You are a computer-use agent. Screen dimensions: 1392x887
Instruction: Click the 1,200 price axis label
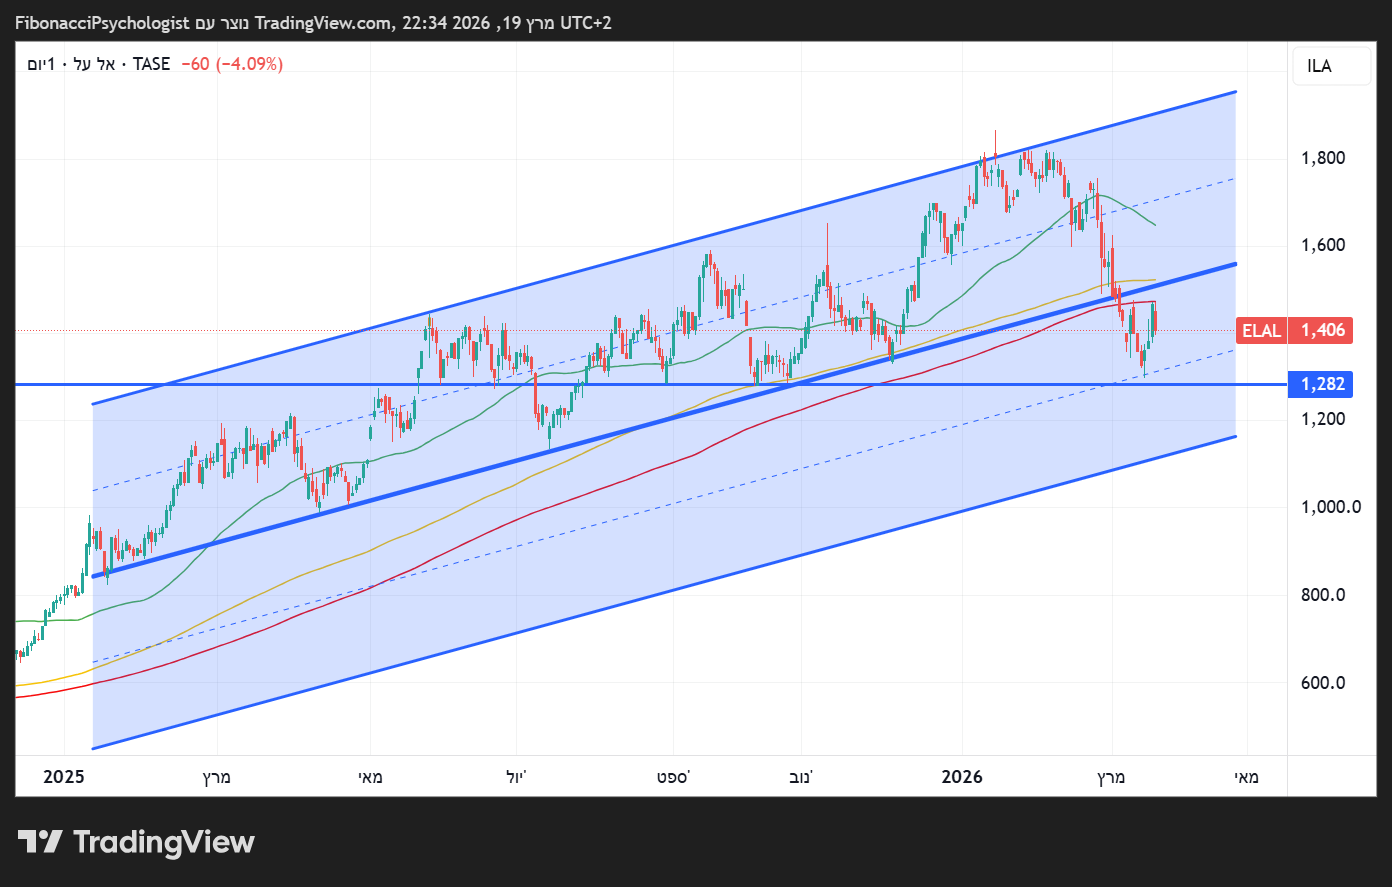[x=1323, y=419]
